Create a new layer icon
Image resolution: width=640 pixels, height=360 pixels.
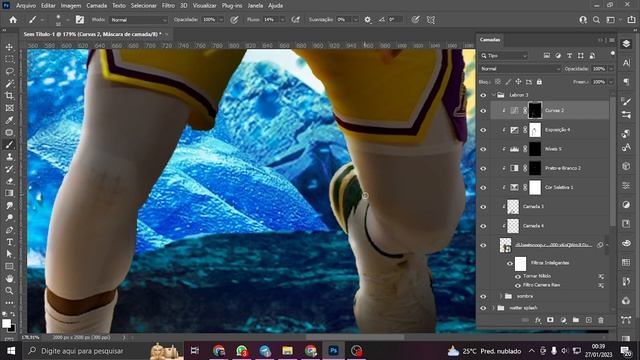[589, 320]
